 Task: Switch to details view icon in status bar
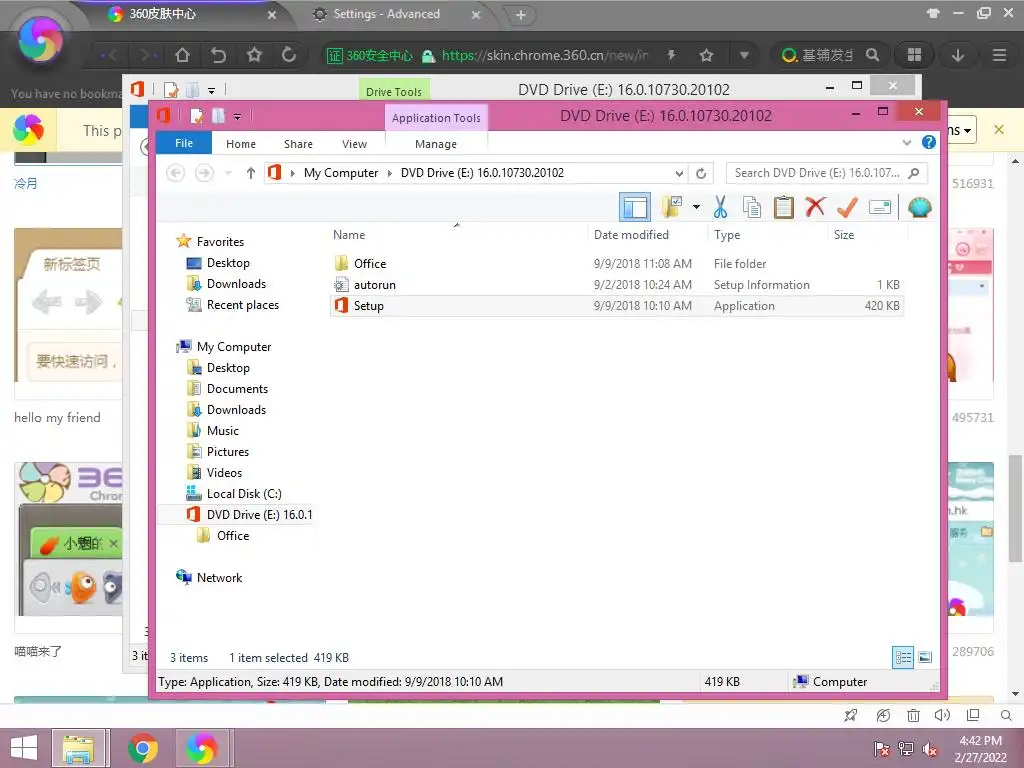click(x=903, y=657)
